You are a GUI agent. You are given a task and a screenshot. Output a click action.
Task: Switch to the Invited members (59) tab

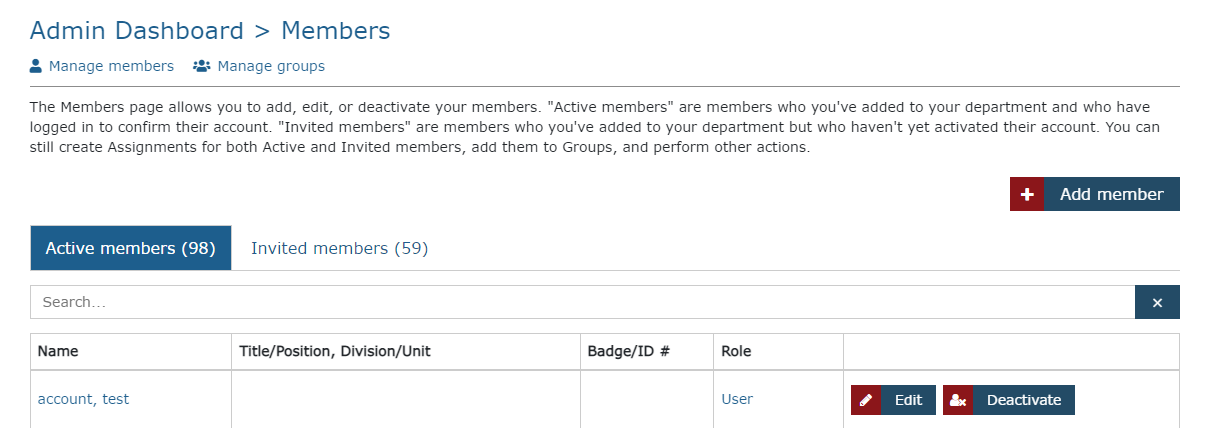coord(340,248)
